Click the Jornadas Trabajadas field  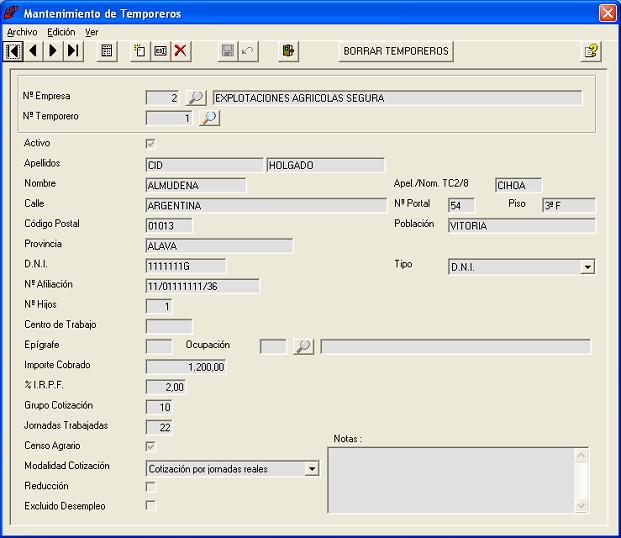tap(159, 427)
